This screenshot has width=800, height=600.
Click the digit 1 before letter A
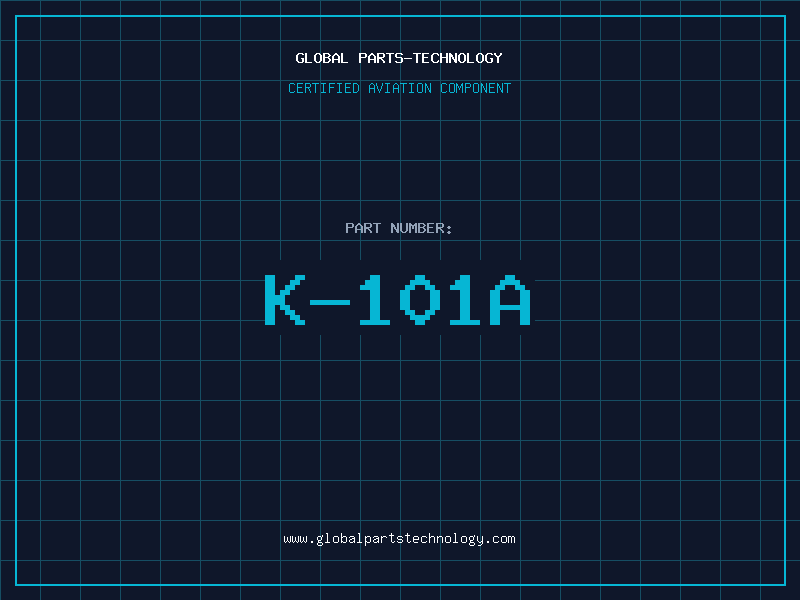465,300
